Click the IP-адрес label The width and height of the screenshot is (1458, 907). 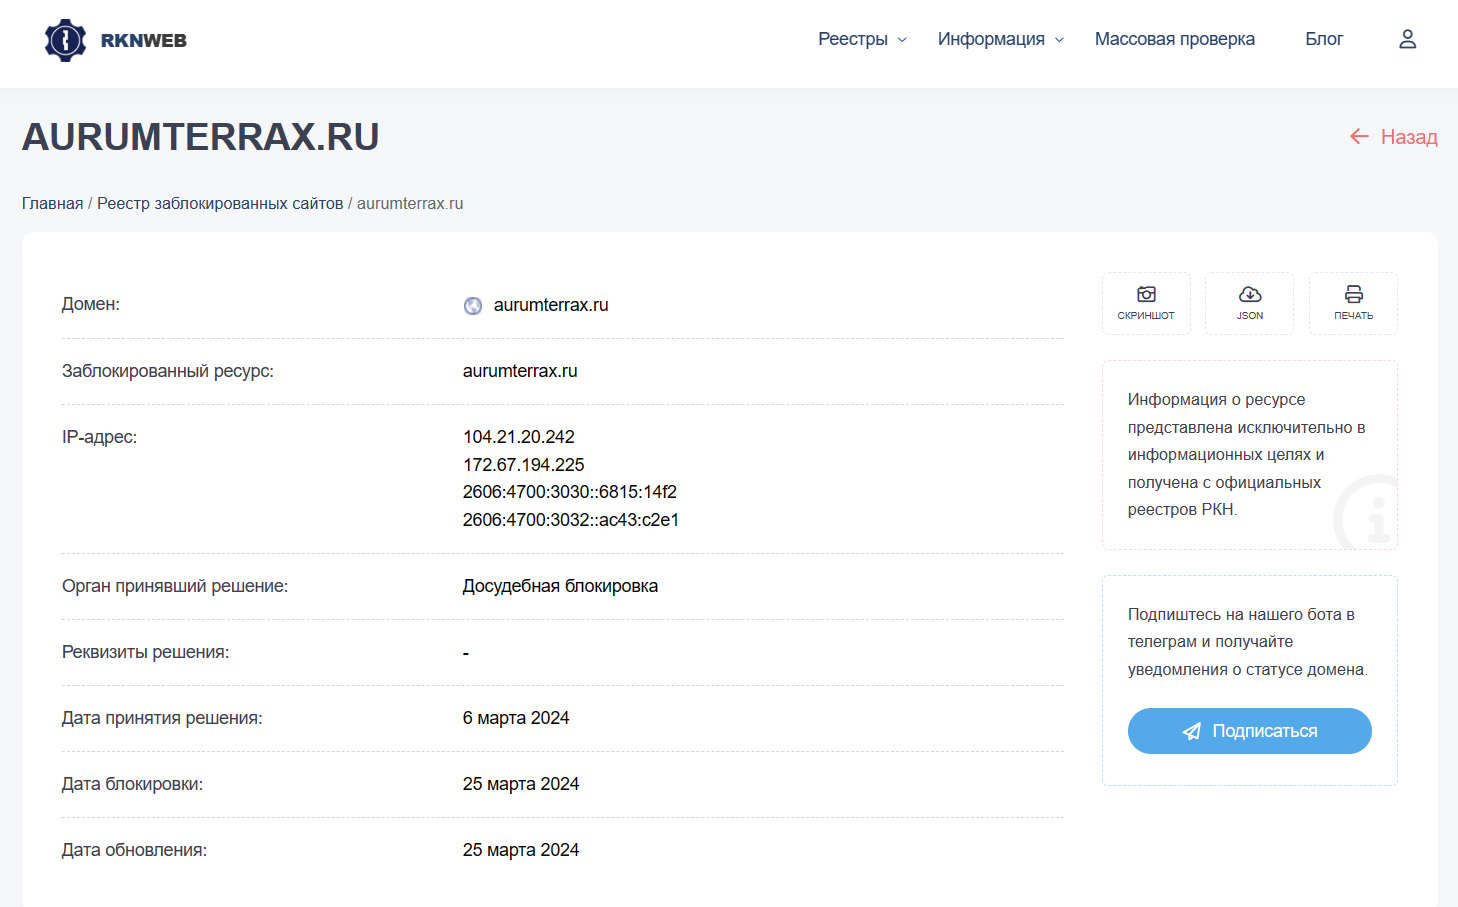(x=100, y=437)
